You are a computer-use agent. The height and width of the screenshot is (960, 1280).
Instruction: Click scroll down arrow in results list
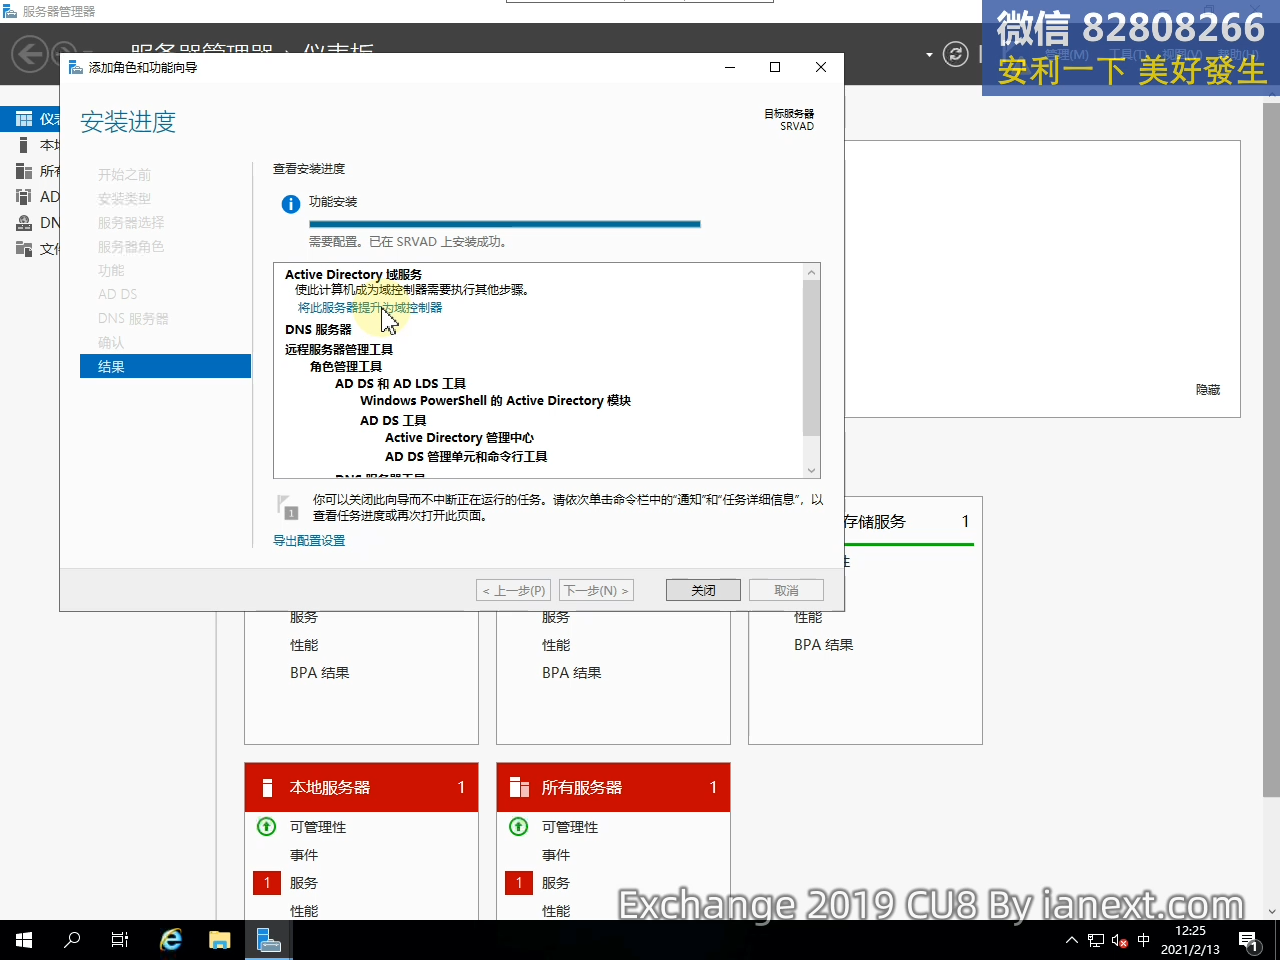[812, 470]
